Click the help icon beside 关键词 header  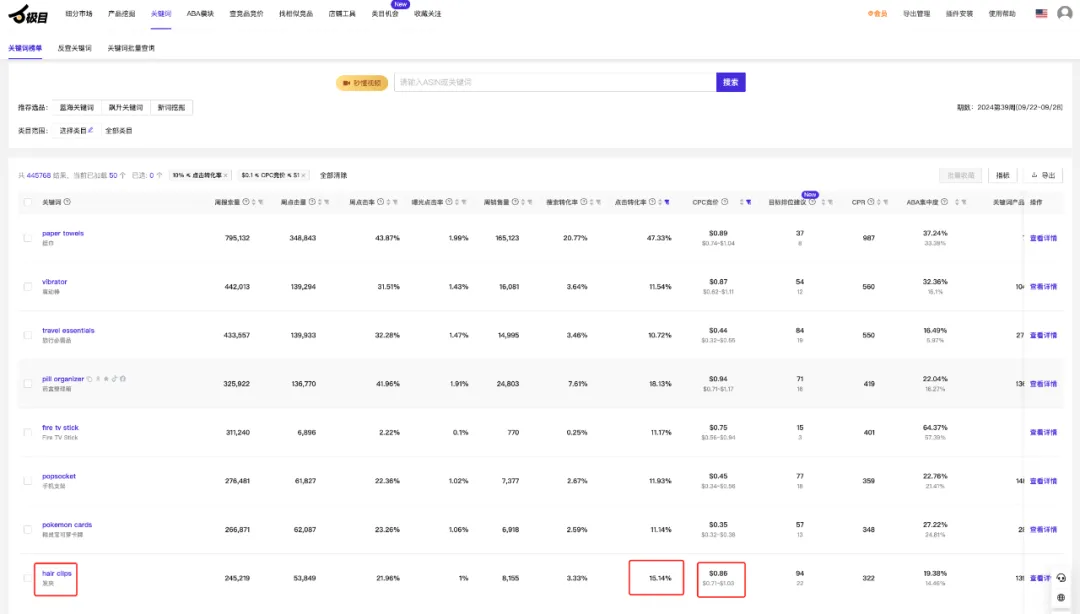click(x=67, y=202)
